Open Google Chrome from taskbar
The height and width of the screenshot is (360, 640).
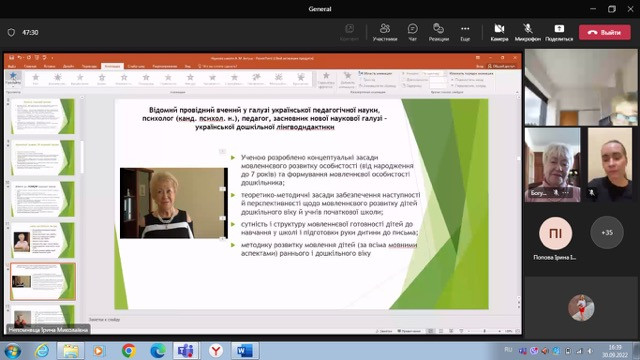click(x=129, y=351)
